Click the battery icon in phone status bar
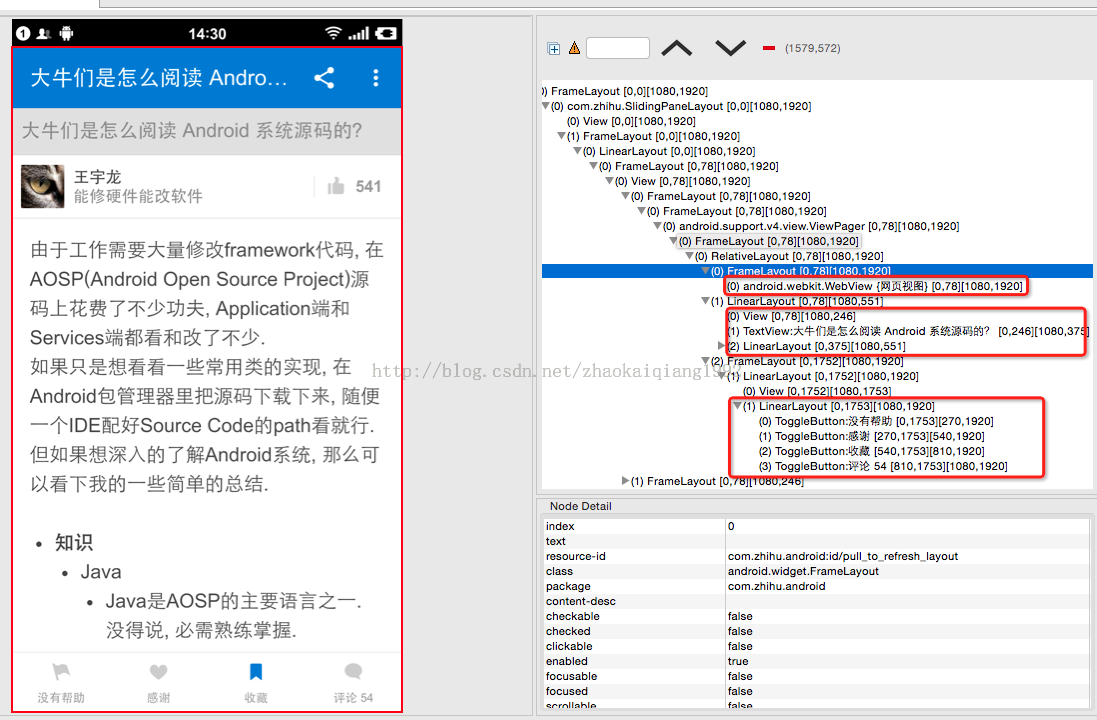Viewport: 1097px width, 720px height. click(x=385, y=33)
